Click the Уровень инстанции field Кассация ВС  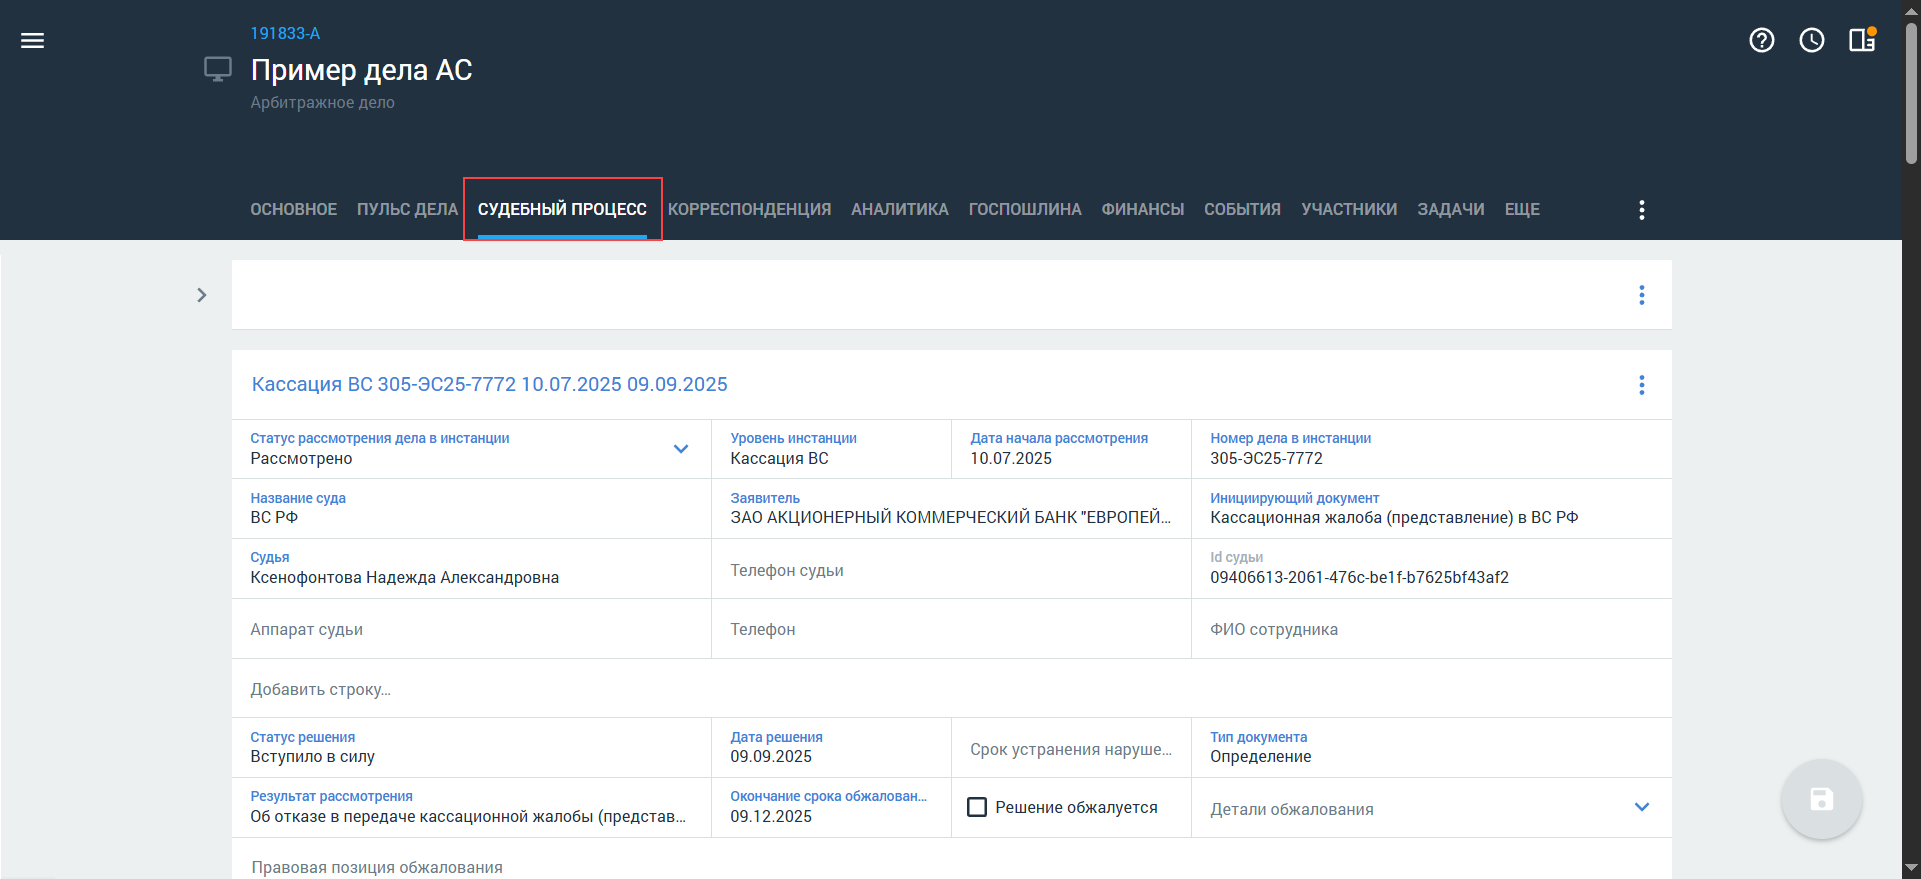tap(831, 449)
